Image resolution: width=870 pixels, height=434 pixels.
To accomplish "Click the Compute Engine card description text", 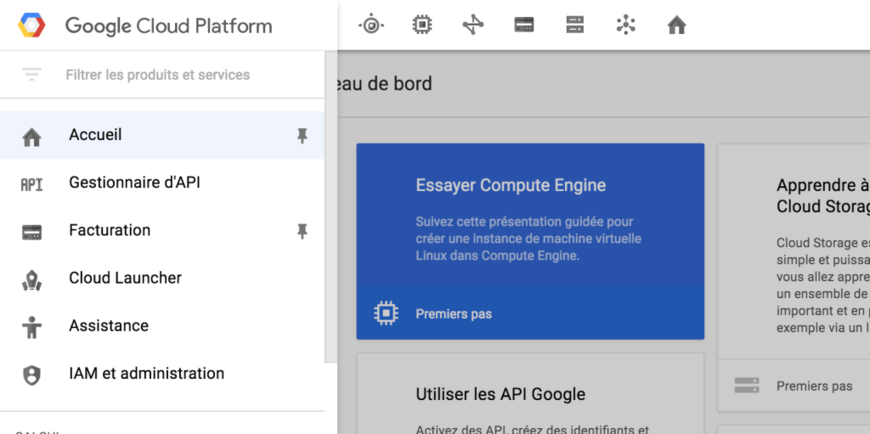I will tap(528, 239).
